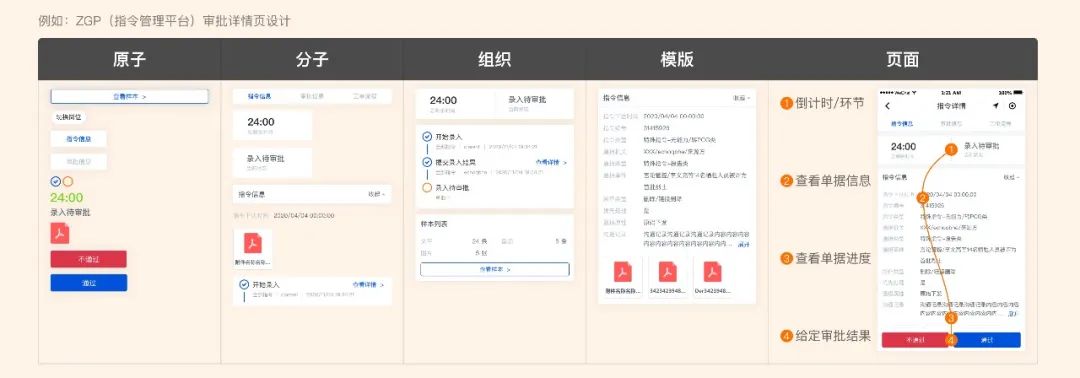Click the back arrow in the phone mockup

pos(887,106)
